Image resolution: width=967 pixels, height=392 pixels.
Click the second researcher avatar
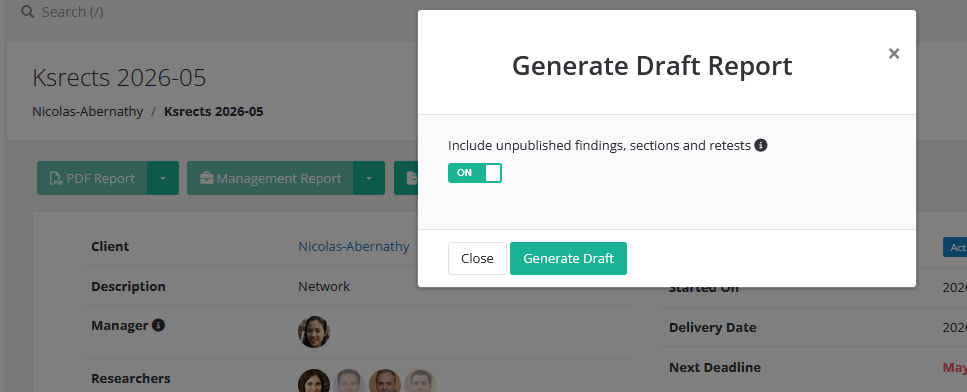350,381
